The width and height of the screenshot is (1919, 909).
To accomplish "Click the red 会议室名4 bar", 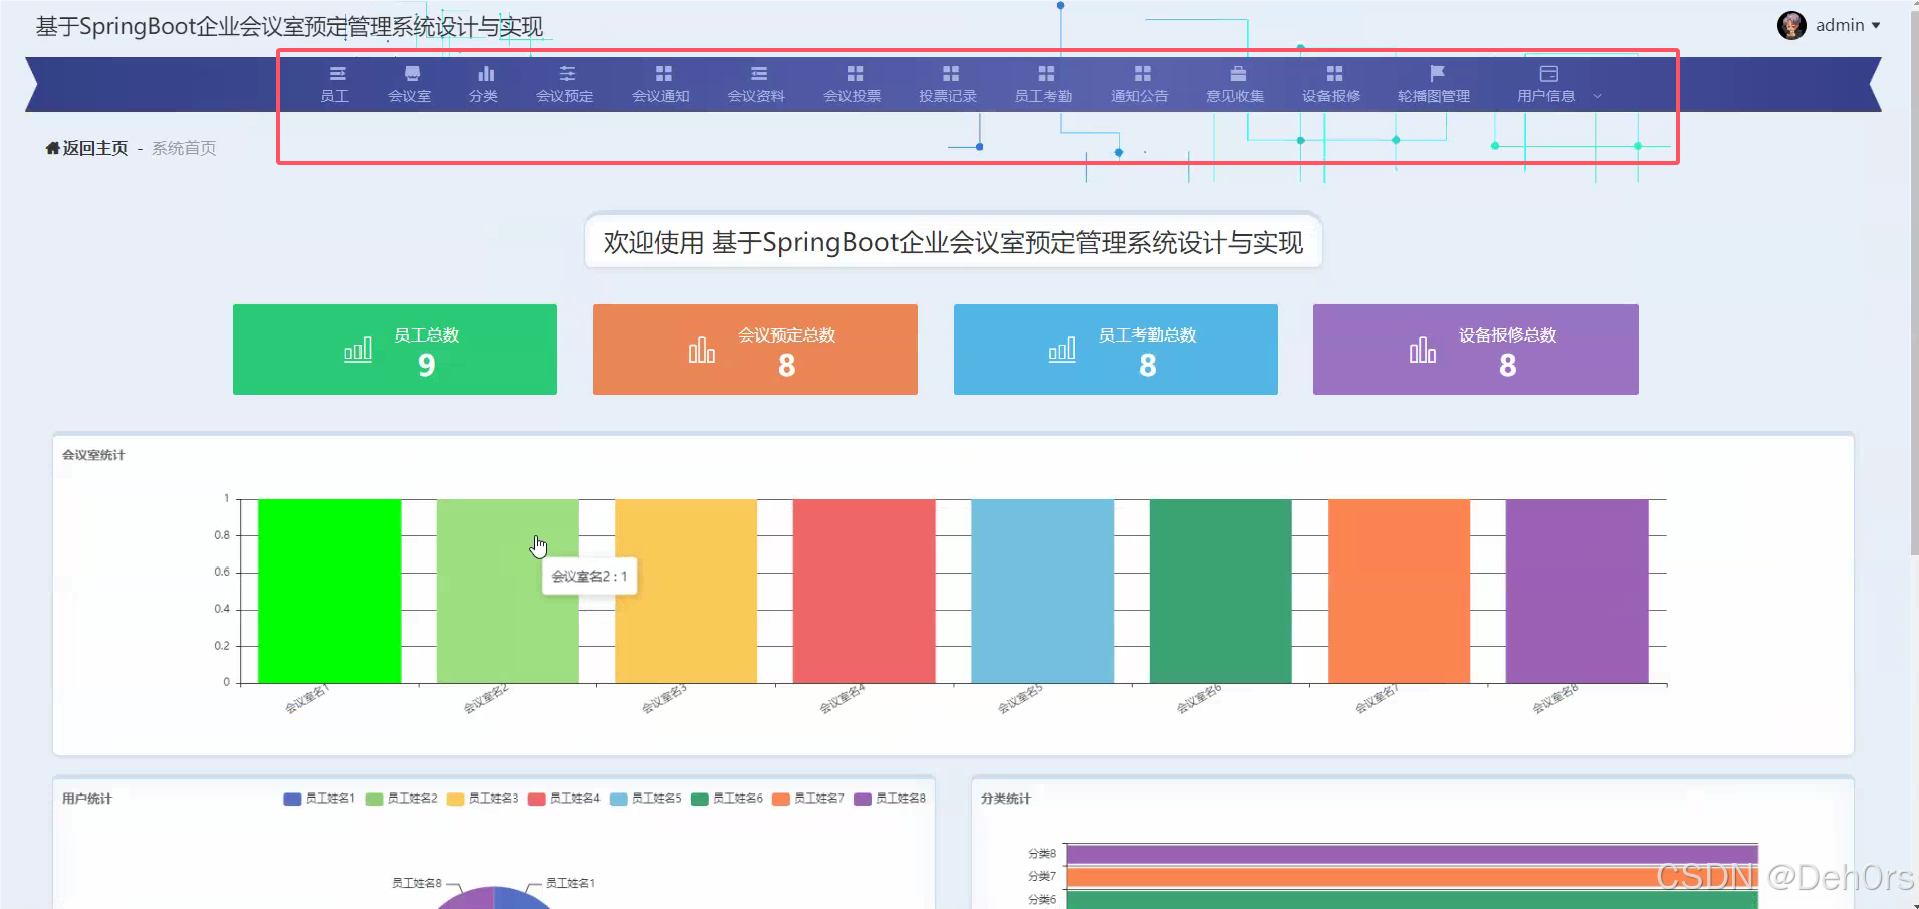I will pyautogui.click(x=864, y=591).
